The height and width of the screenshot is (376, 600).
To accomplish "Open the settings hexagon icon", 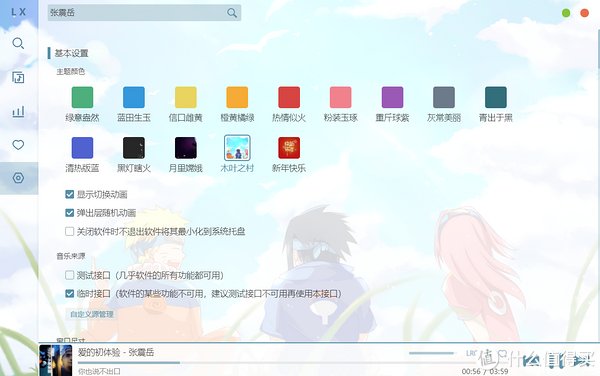I will 18,178.
